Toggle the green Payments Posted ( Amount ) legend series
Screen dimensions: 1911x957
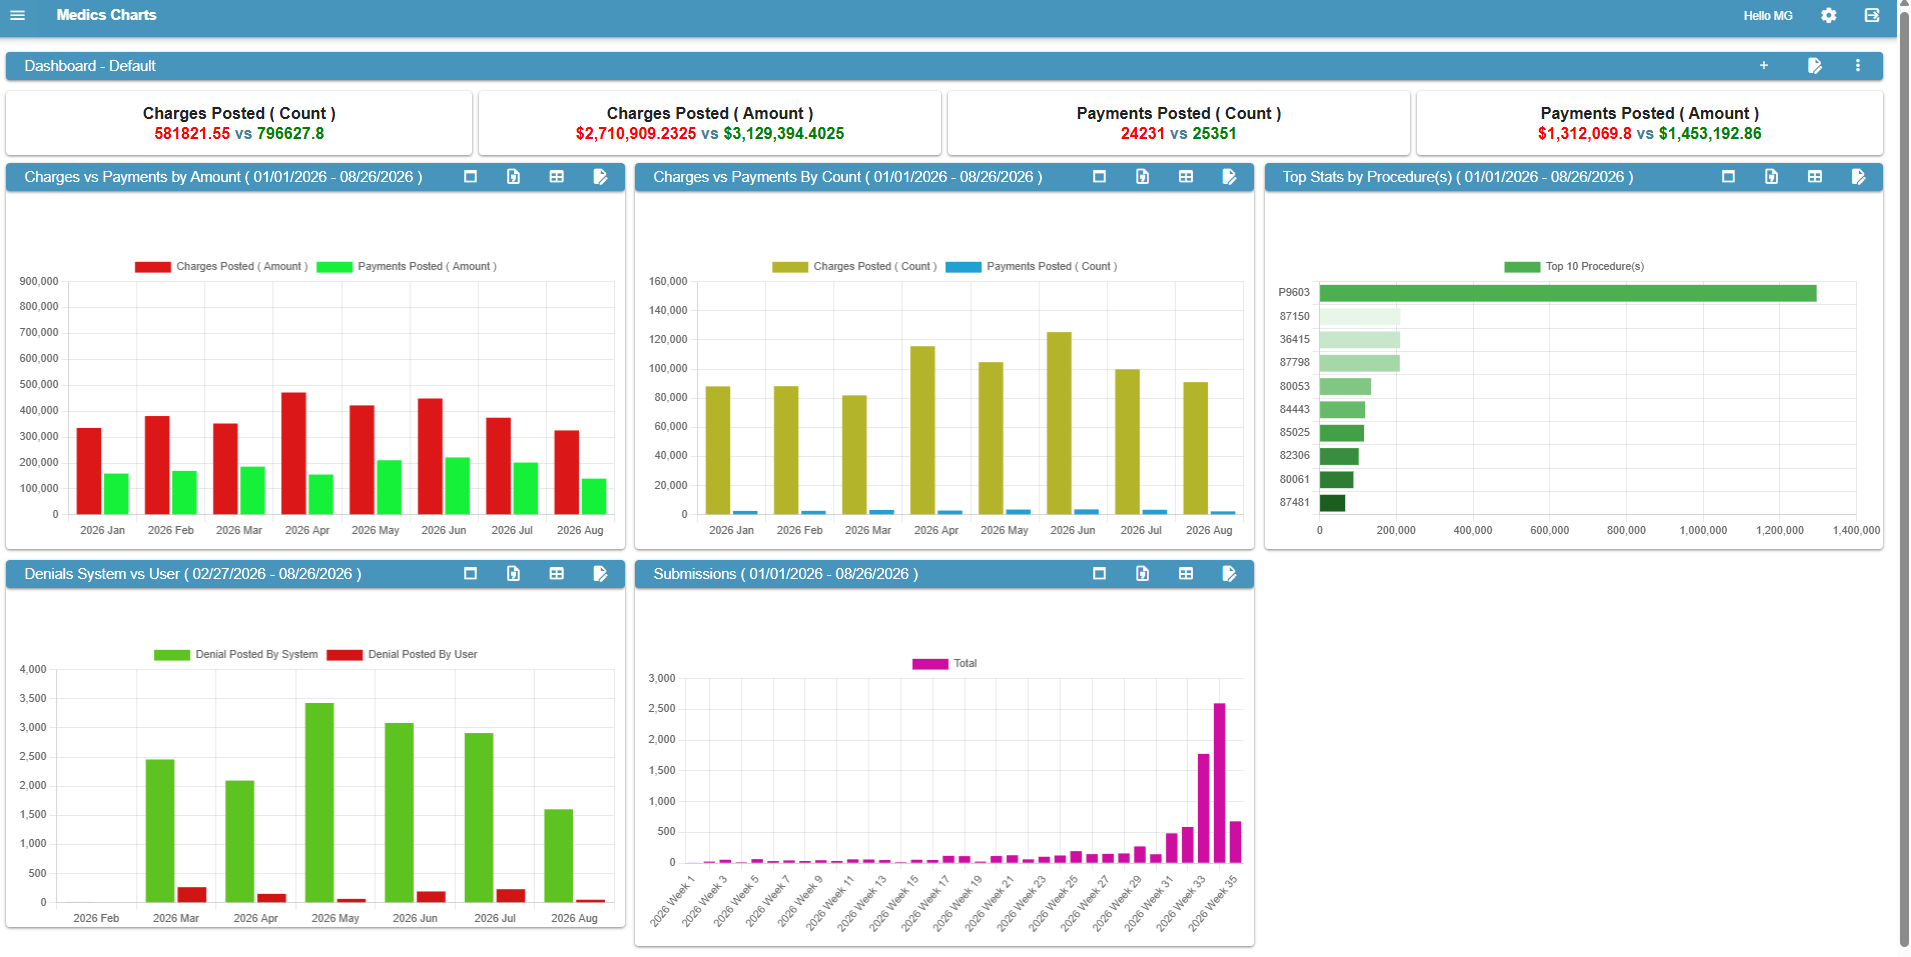[406, 267]
